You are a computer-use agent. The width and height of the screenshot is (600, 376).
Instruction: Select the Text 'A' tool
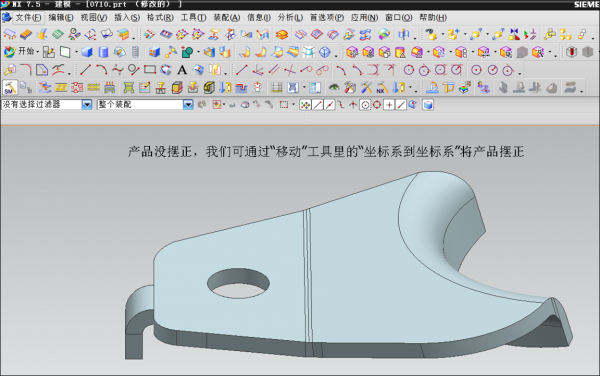182,70
